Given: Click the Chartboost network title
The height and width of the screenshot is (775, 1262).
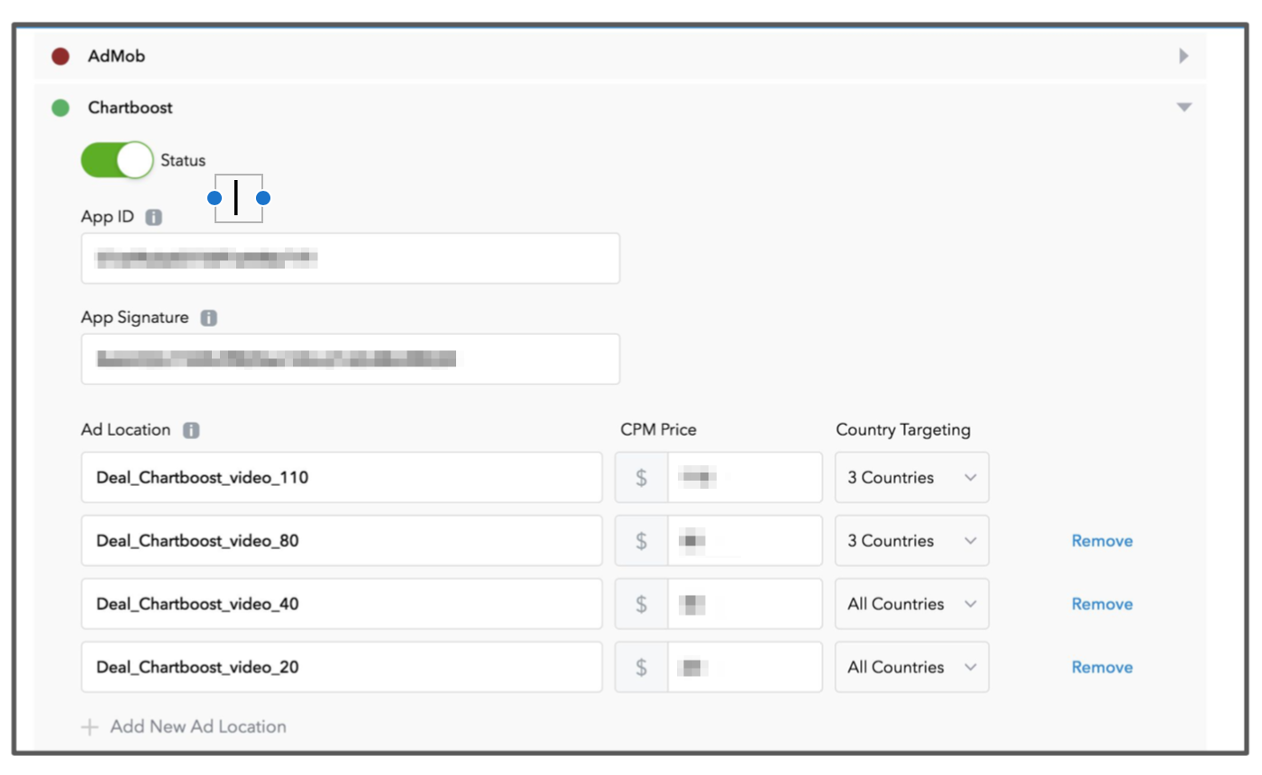Looking at the screenshot, I should pos(130,107).
